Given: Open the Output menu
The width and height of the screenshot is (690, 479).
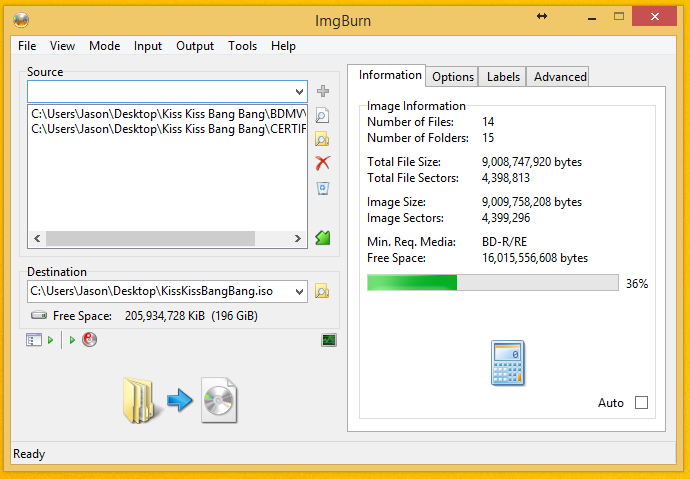Looking at the screenshot, I should [195, 46].
